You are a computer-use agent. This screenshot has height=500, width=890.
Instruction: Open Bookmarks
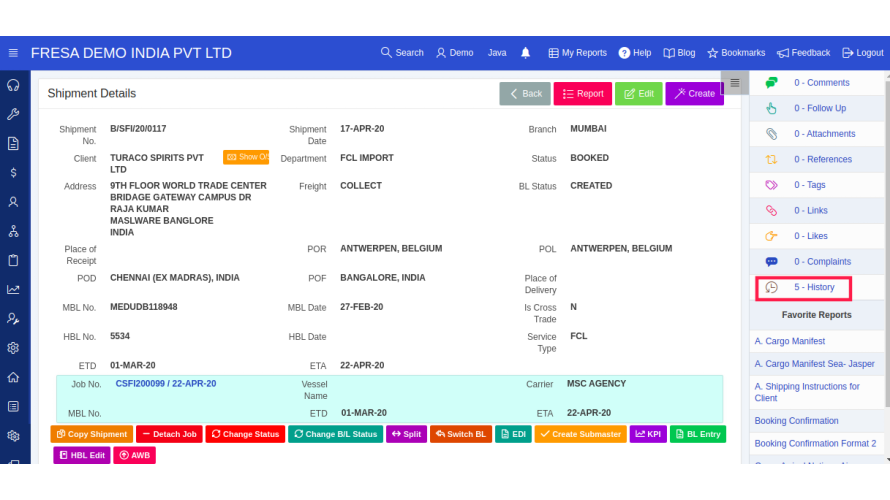[x=736, y=53]
